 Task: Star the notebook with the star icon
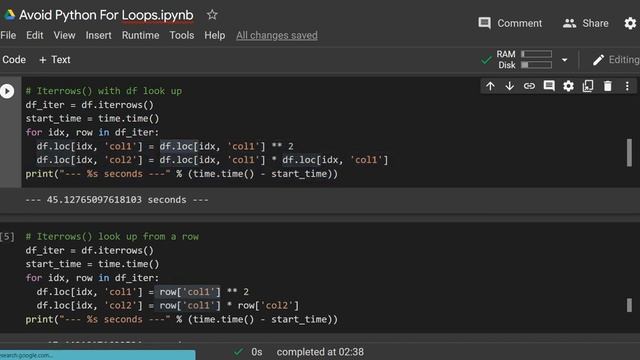coord(212,15)
